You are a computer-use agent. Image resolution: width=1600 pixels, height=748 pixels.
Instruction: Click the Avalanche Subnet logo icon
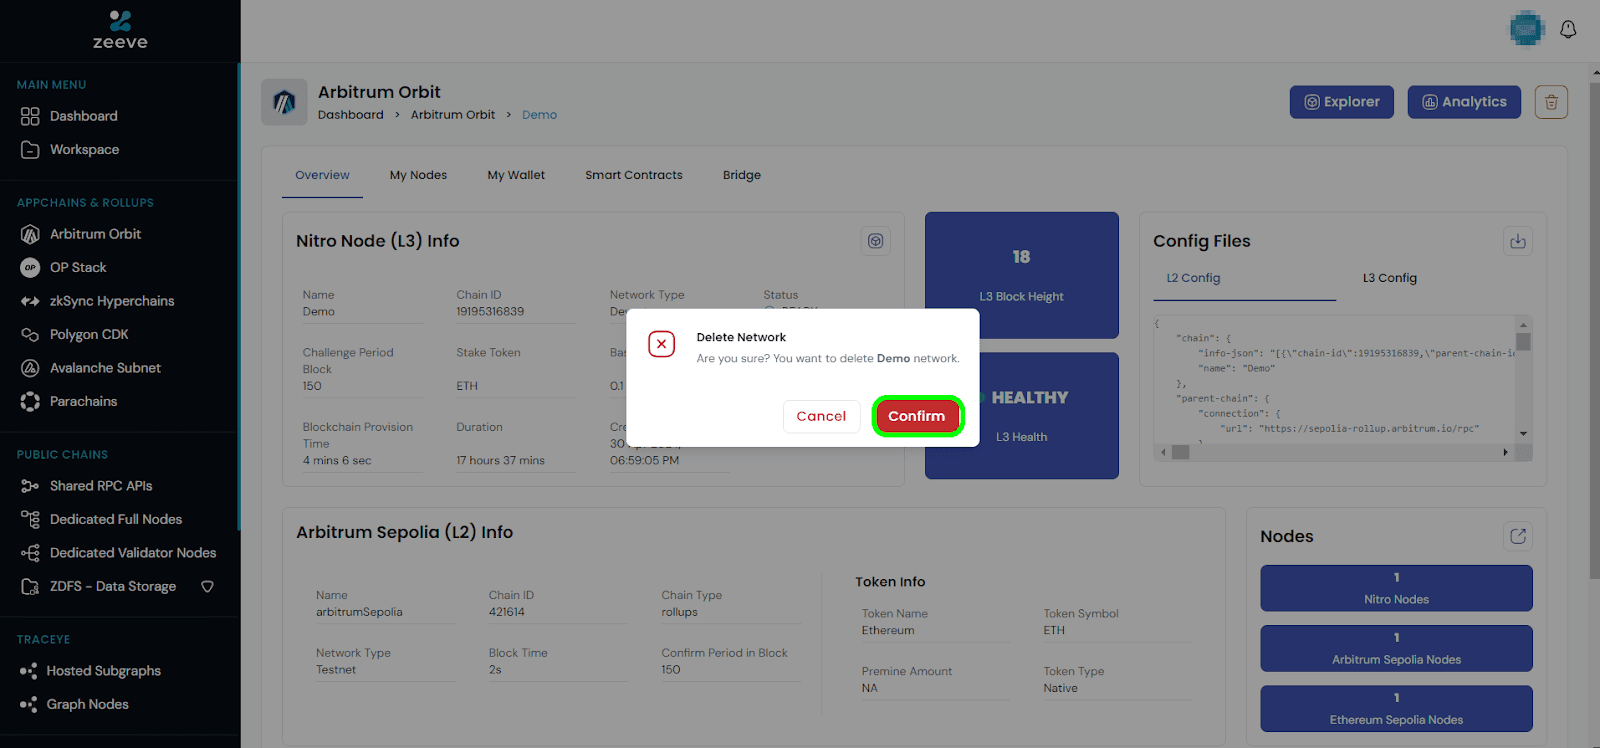pos(30,368)
